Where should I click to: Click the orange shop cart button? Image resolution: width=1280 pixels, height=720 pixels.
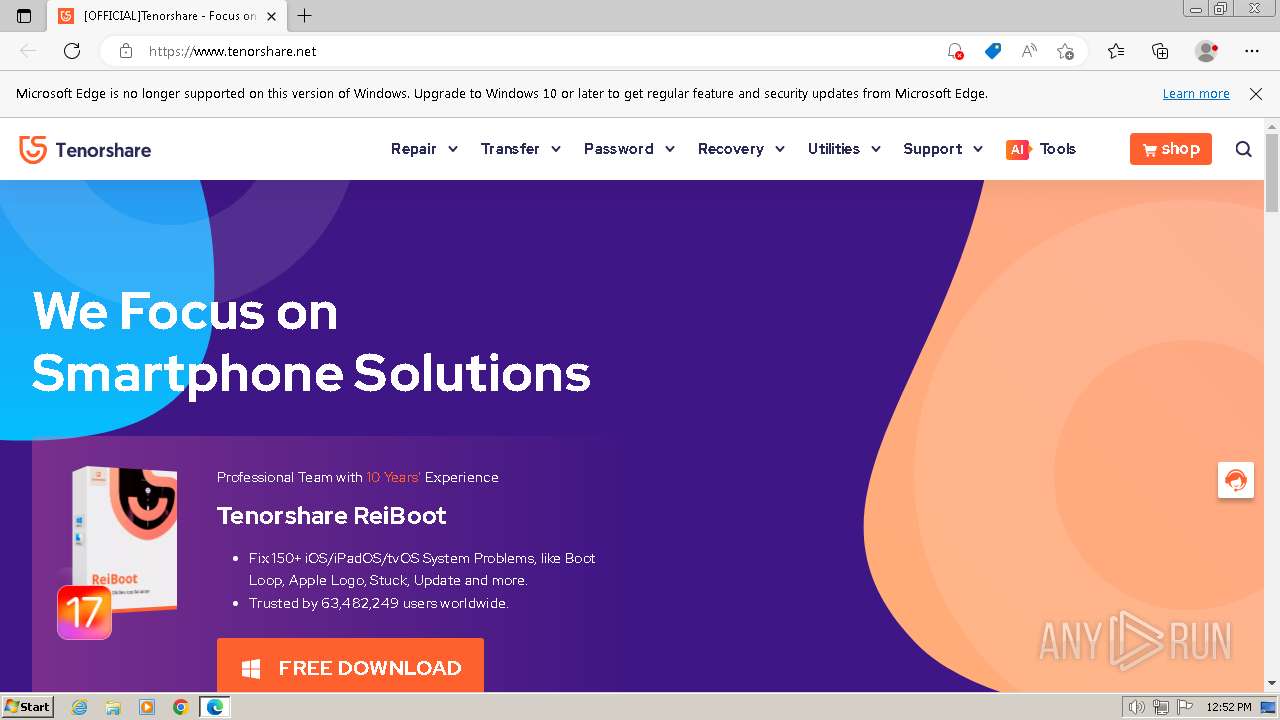1171,149
